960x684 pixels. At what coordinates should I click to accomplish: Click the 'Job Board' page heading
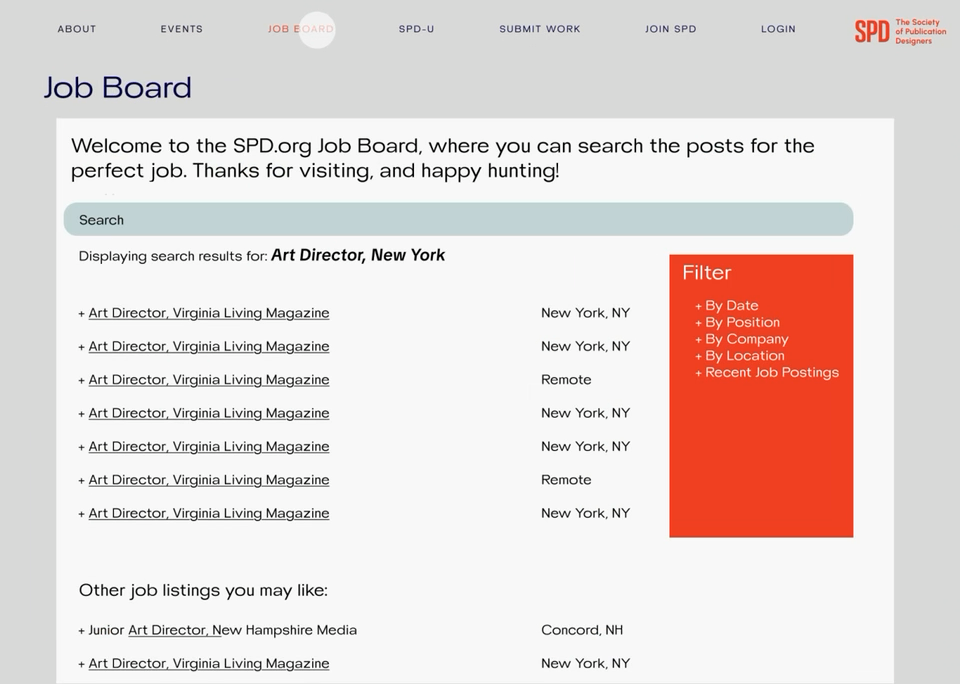tap(118, 88)
